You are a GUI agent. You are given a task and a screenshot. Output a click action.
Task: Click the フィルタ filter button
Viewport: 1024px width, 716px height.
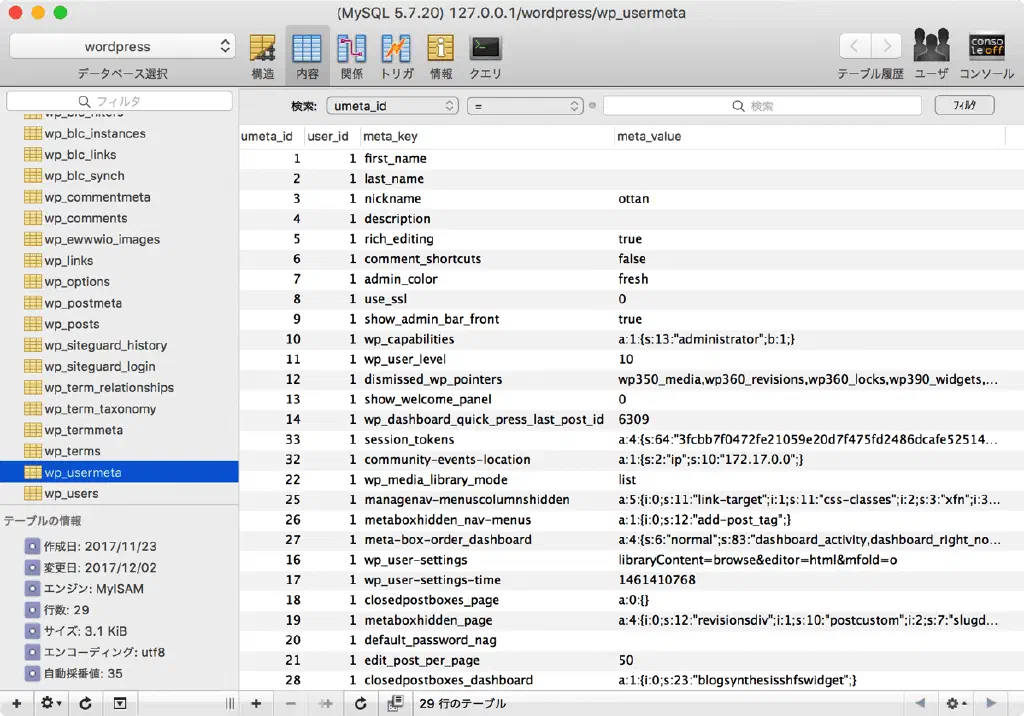coord(964,105)
